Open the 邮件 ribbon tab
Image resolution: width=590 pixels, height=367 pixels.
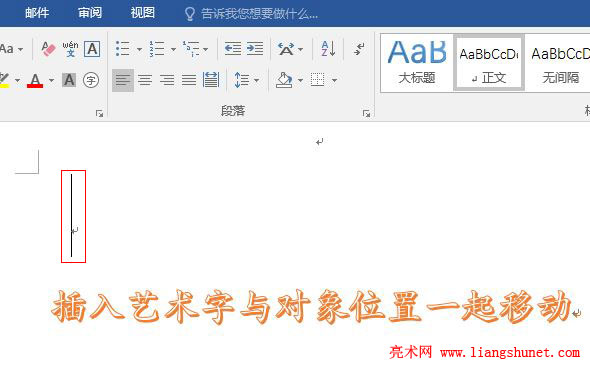(x=37, y=13)
